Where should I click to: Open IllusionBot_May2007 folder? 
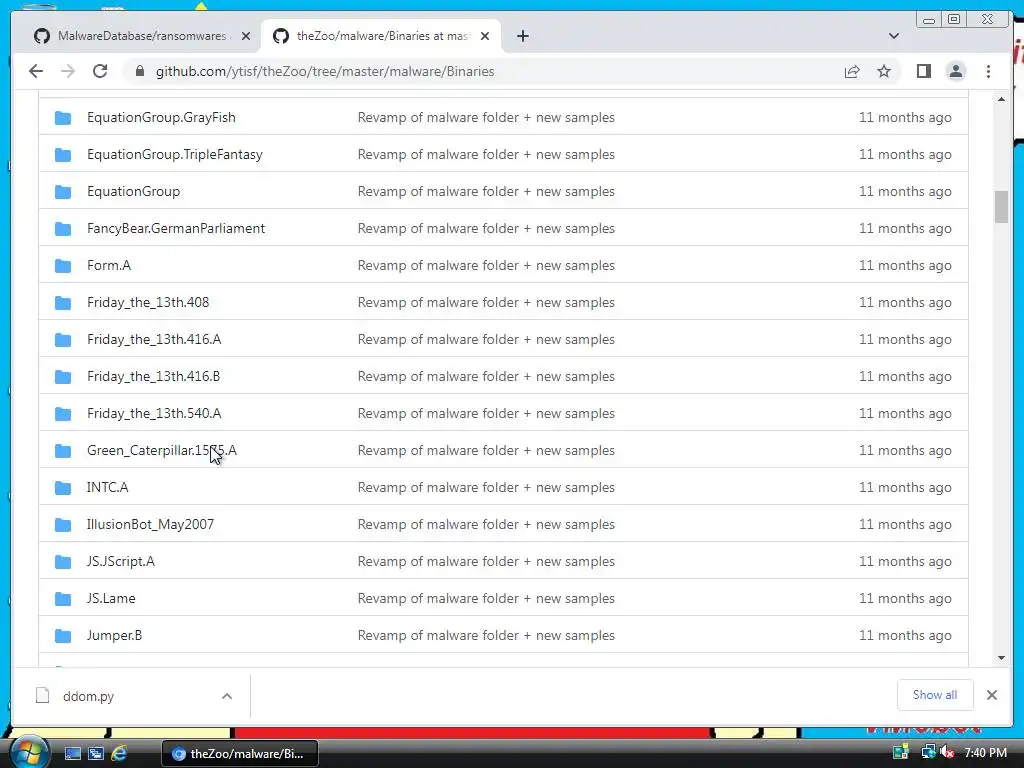150,524
